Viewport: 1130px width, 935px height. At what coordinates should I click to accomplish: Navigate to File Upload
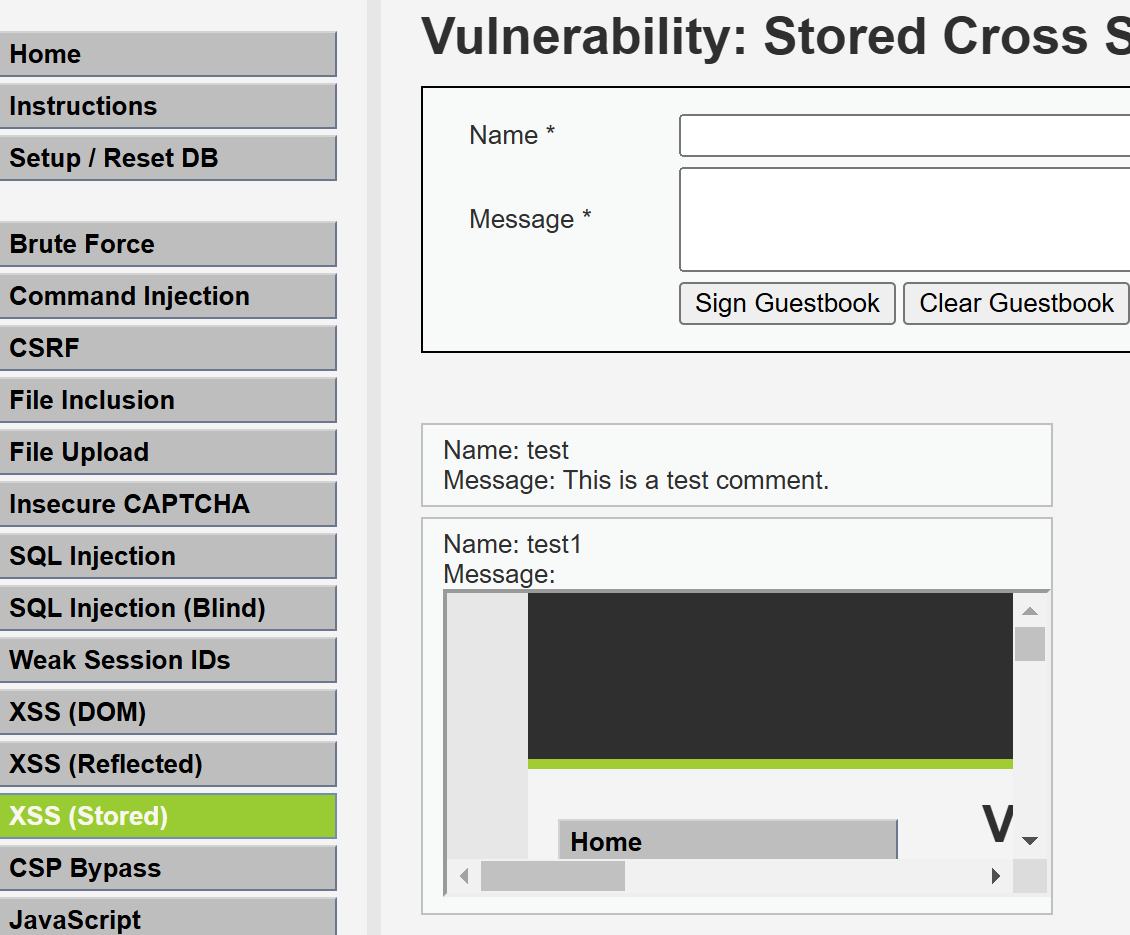click(168, 452)
